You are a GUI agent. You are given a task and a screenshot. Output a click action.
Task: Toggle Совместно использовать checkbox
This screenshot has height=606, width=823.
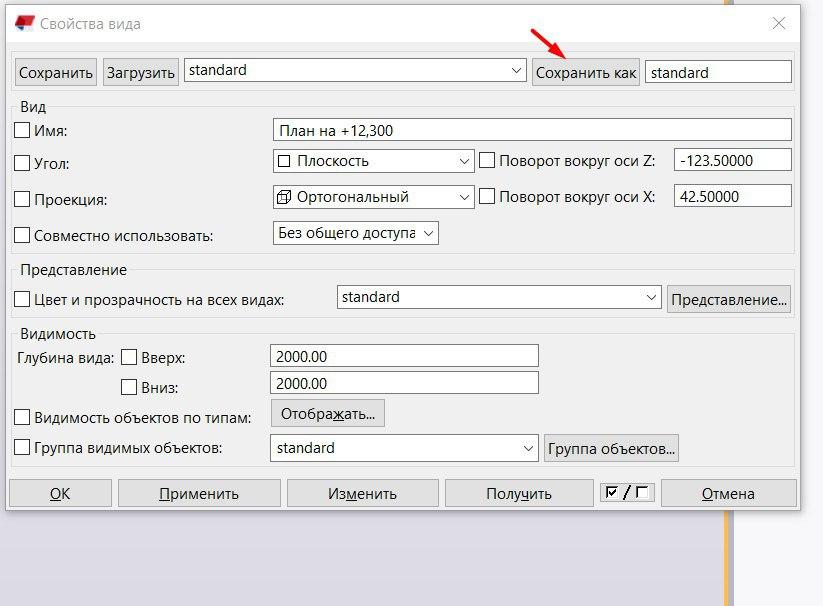pyautogui.click(x=22, y=235)
